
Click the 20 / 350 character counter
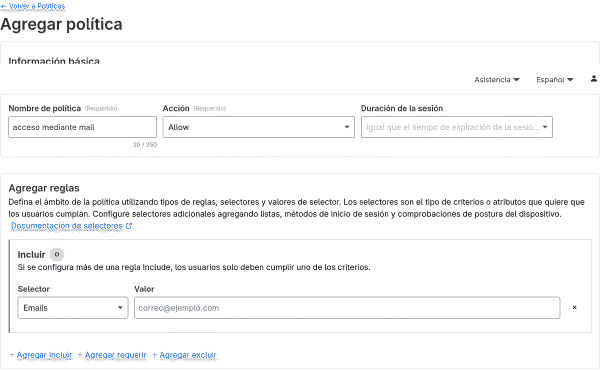pyautogui.click(x=145, y=145)
